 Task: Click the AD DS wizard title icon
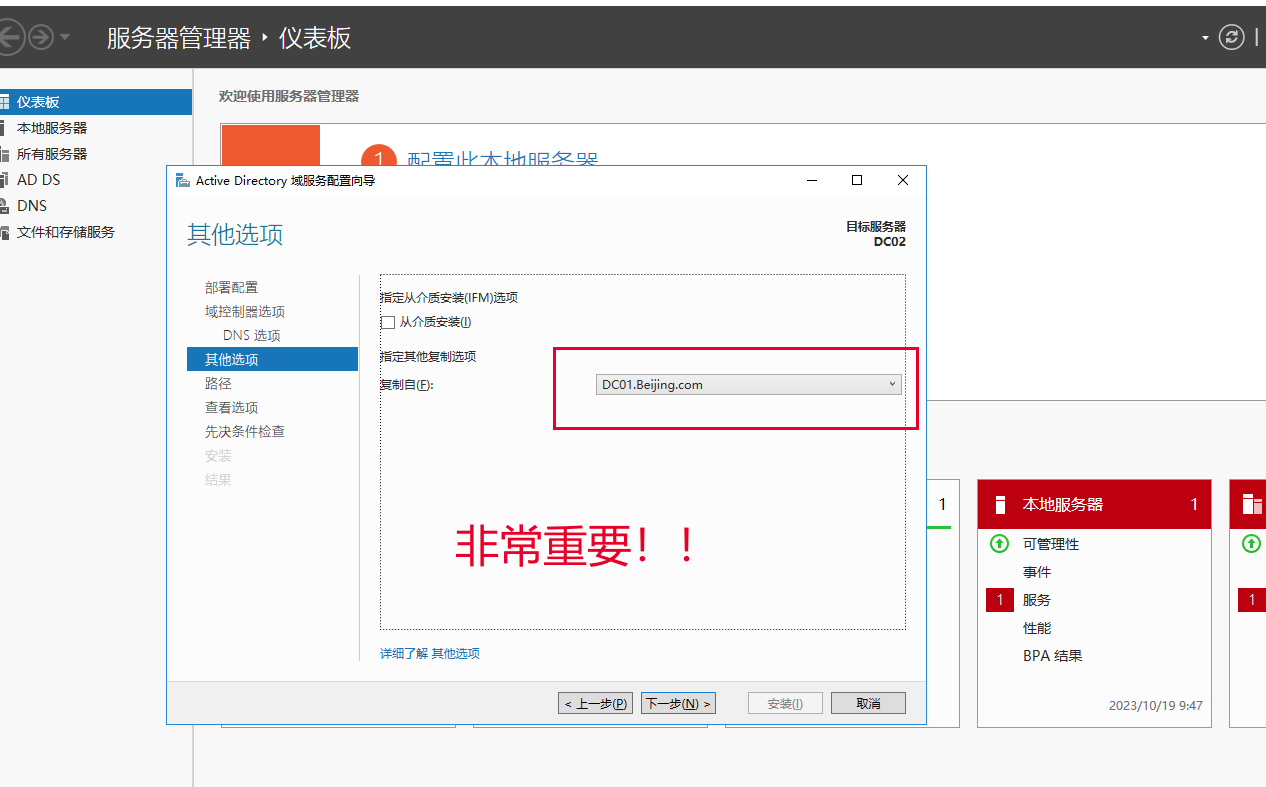pos(182,181)
